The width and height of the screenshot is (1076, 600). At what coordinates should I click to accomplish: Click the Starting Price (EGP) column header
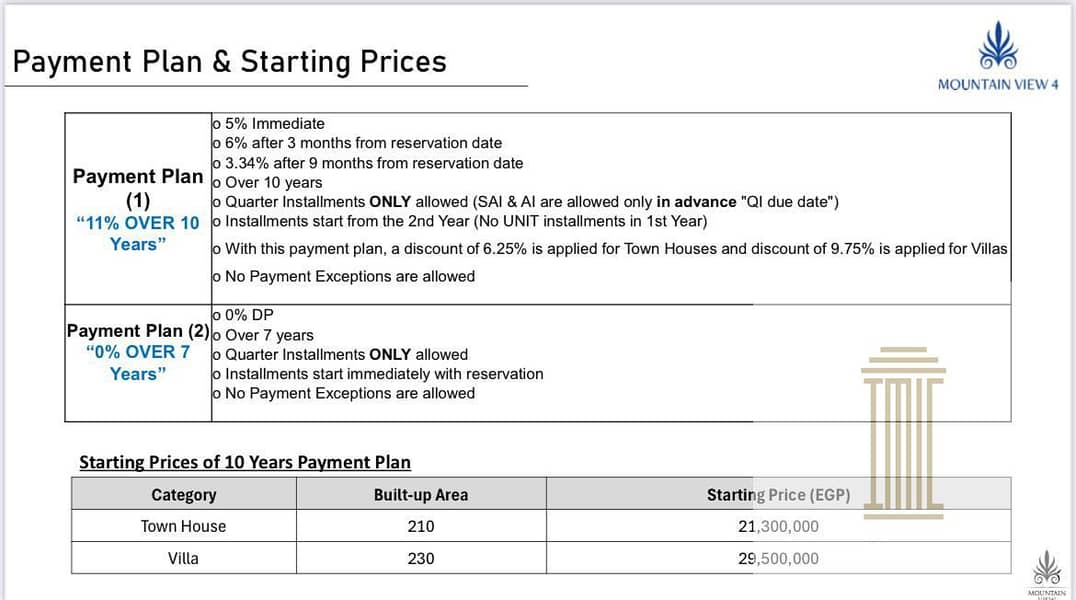pyautogui.click(x=778, y=494)
